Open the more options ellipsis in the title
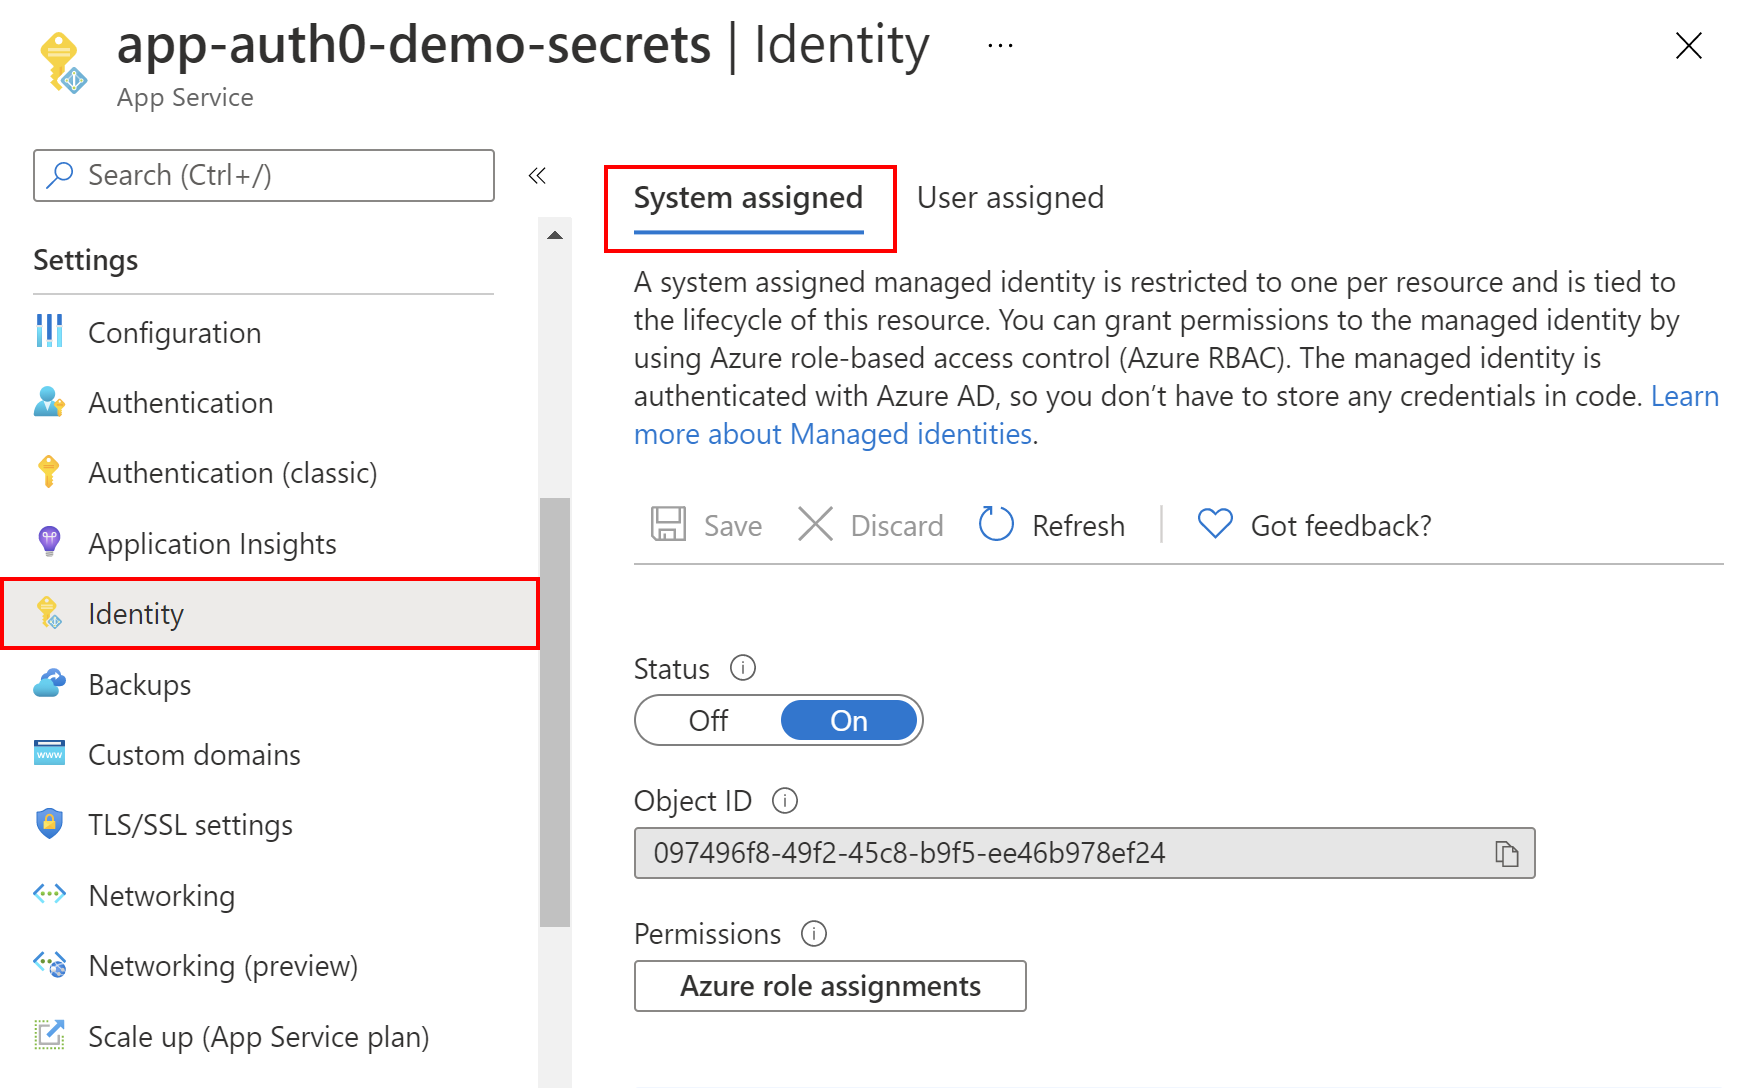The width and height of the screenshot is (1760, 1088). tap(1000, 46)
